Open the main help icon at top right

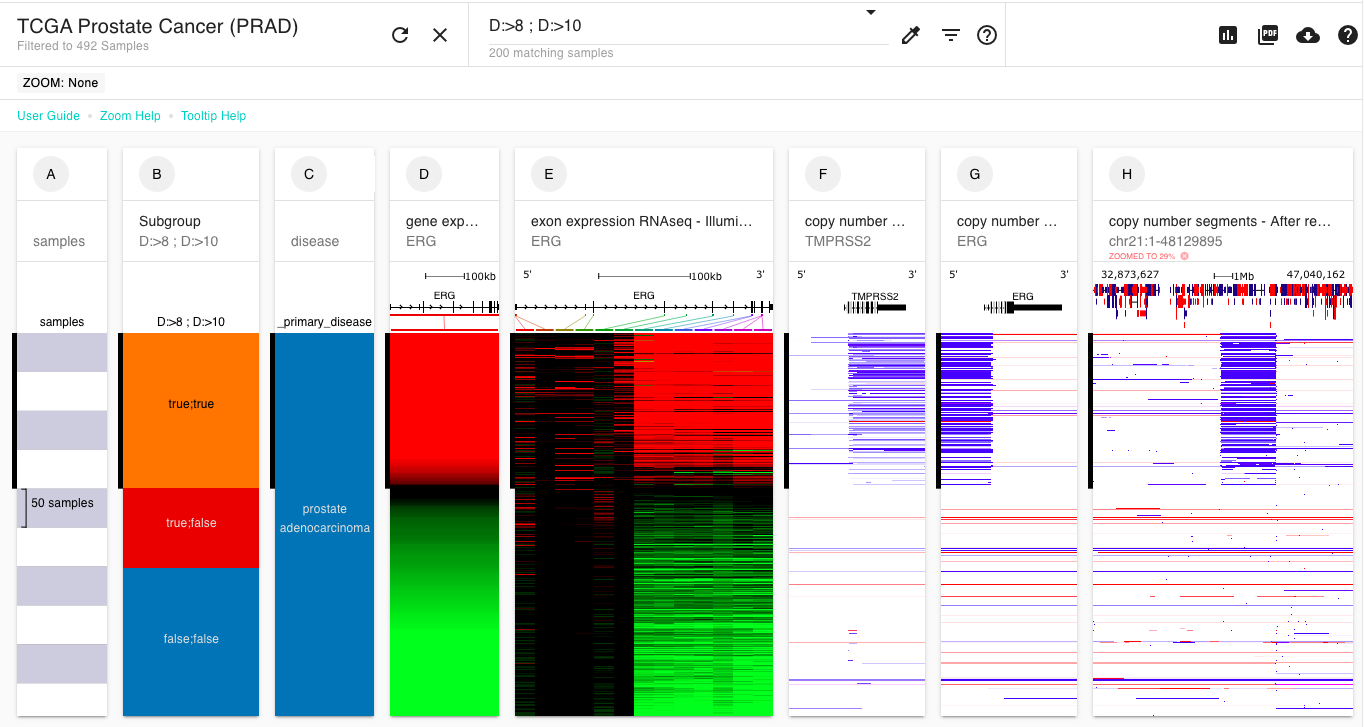1347,35
